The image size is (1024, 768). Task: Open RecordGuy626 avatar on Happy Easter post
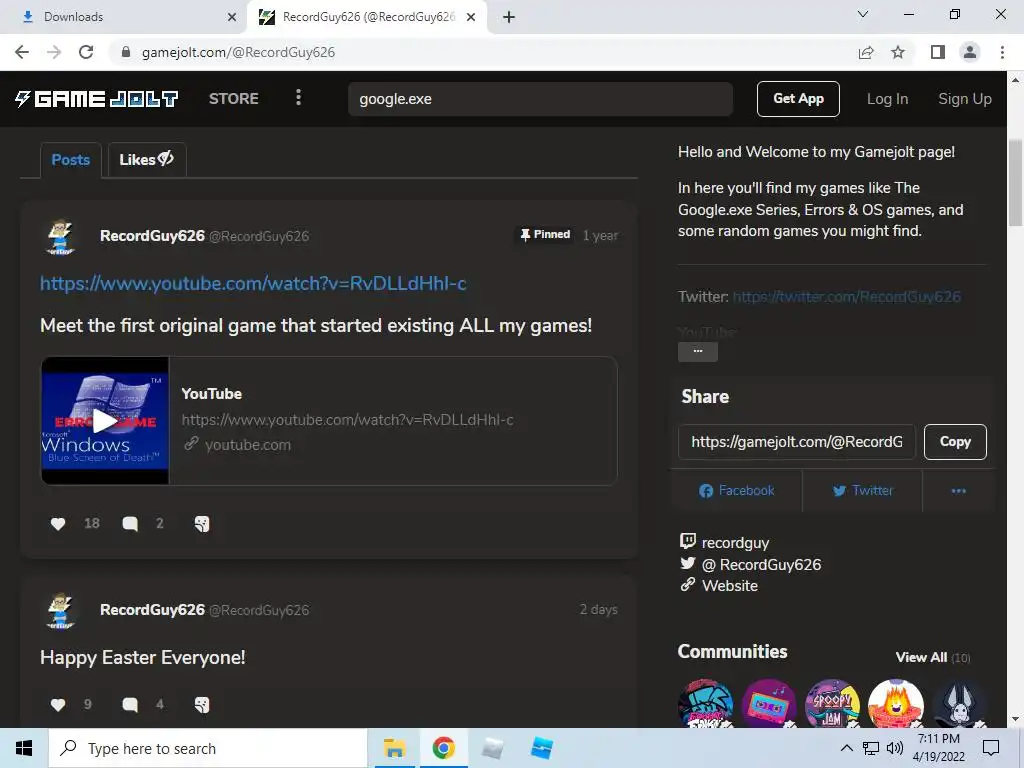click(x=61, y=611)
